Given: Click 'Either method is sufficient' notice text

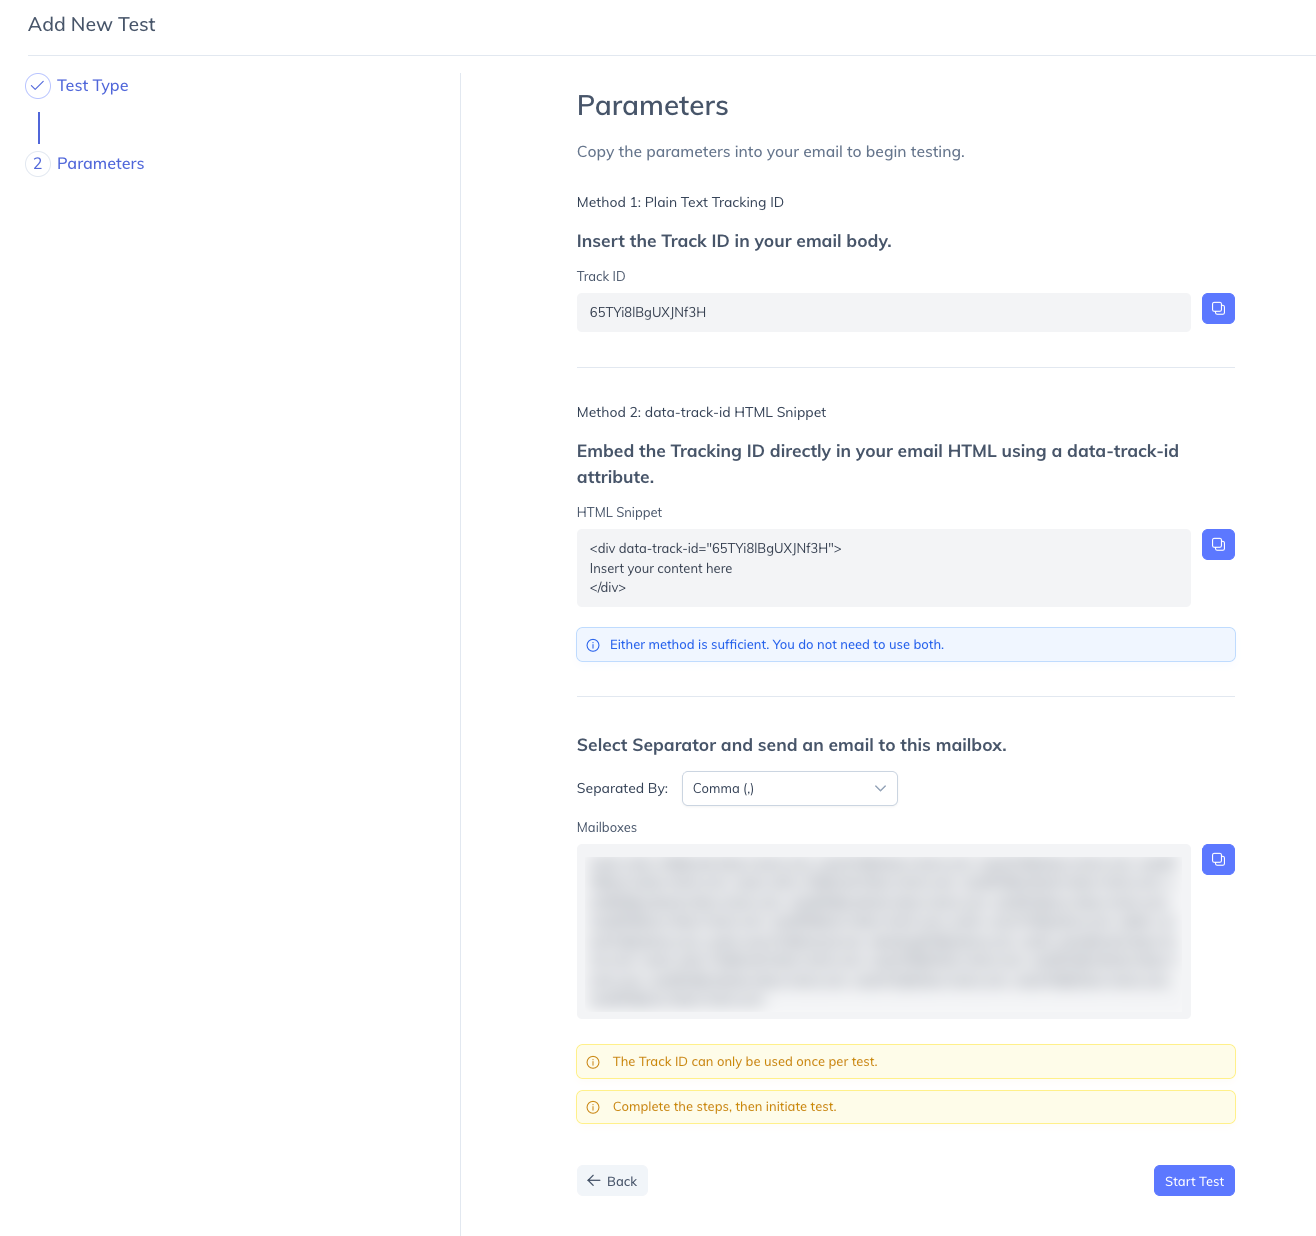Looking at the screenshot, I should click(777, 645).
